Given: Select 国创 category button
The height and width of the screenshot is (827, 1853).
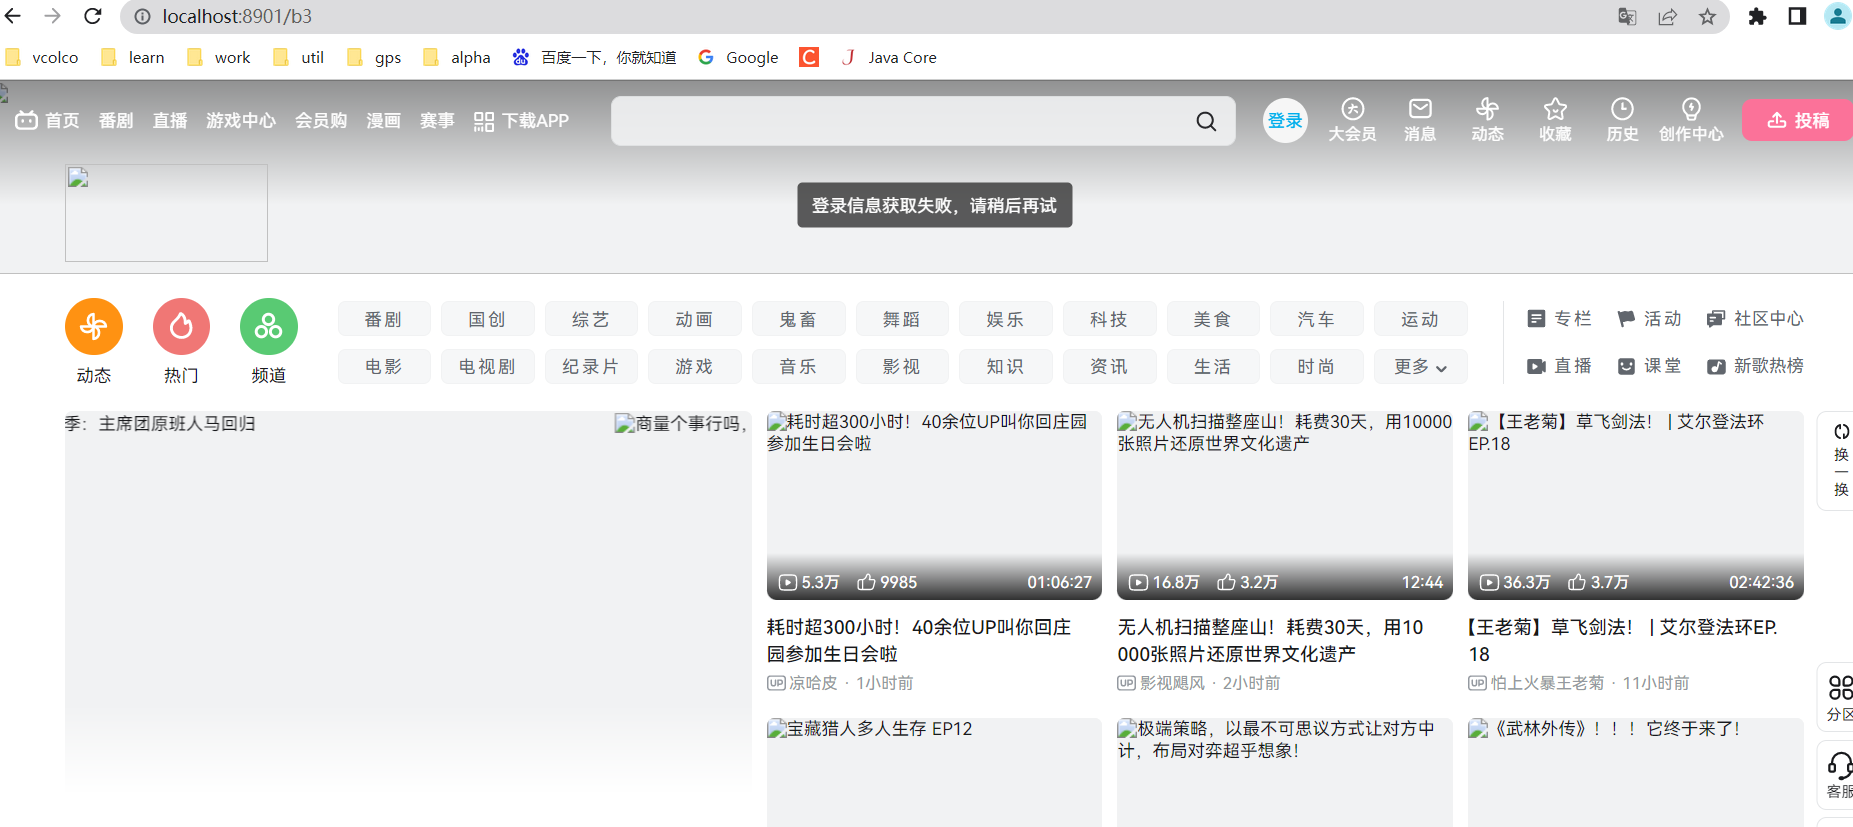Looking at the screenshot, I should click(487, 319).
